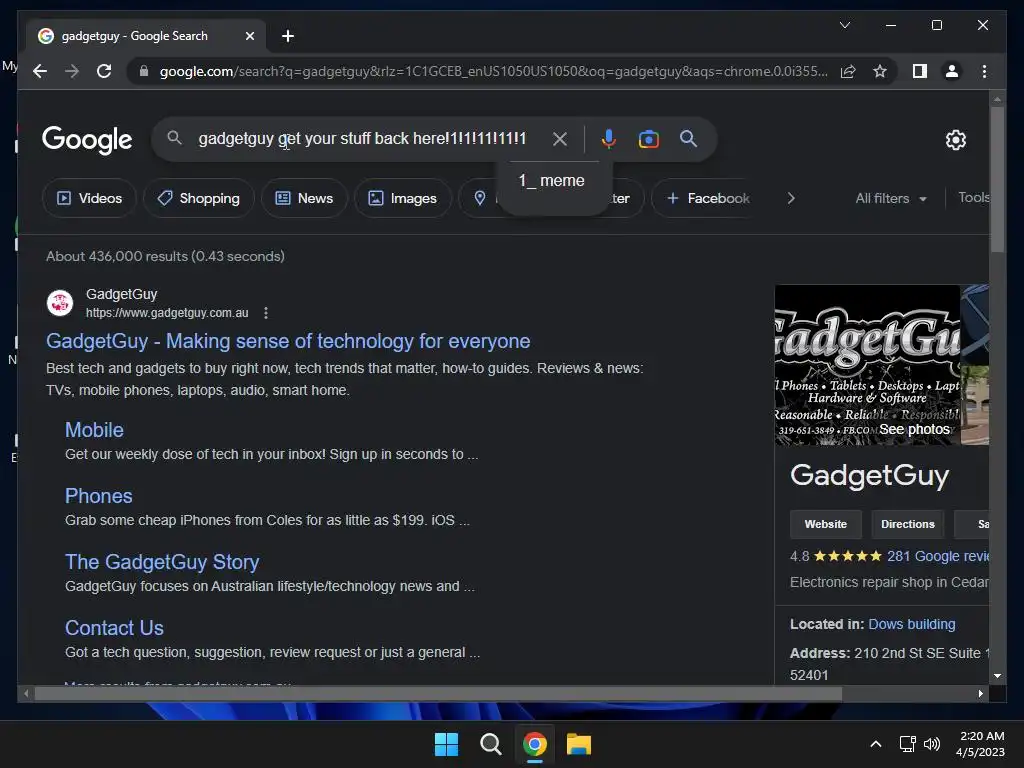Open Contact Us sitelink
This screenshot has width=1024, height=768.
[114, 628]
